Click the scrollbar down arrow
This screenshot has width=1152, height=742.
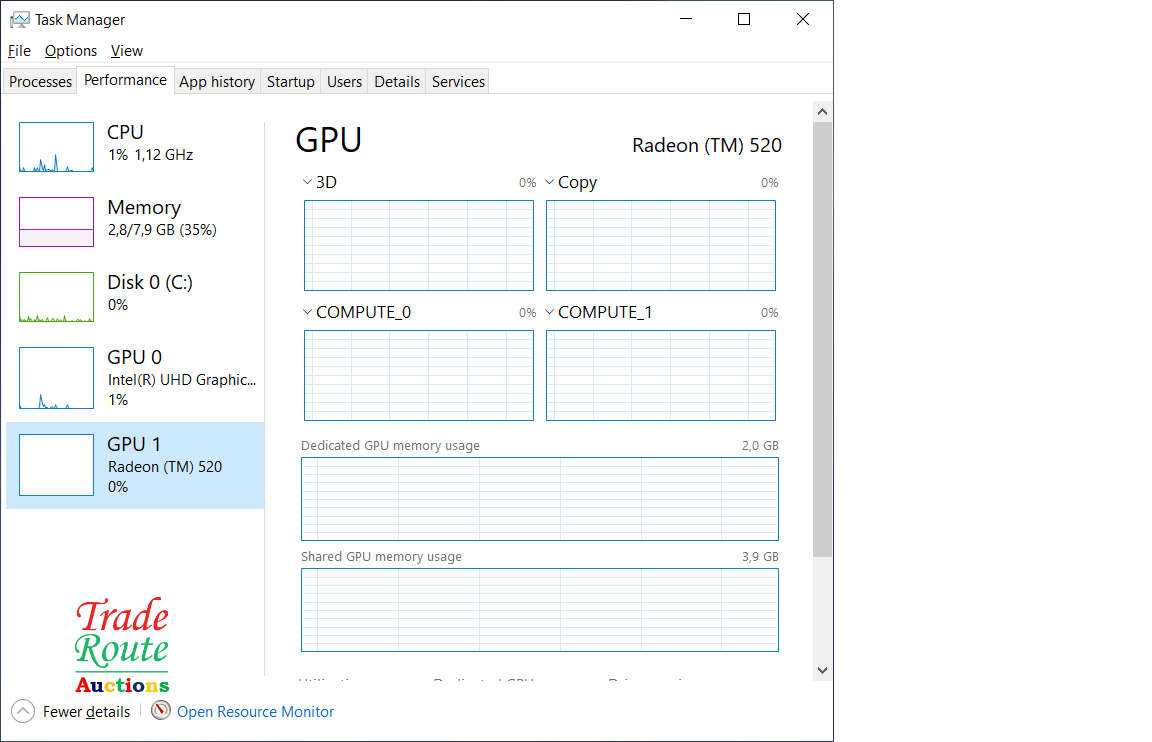[822, 670]
